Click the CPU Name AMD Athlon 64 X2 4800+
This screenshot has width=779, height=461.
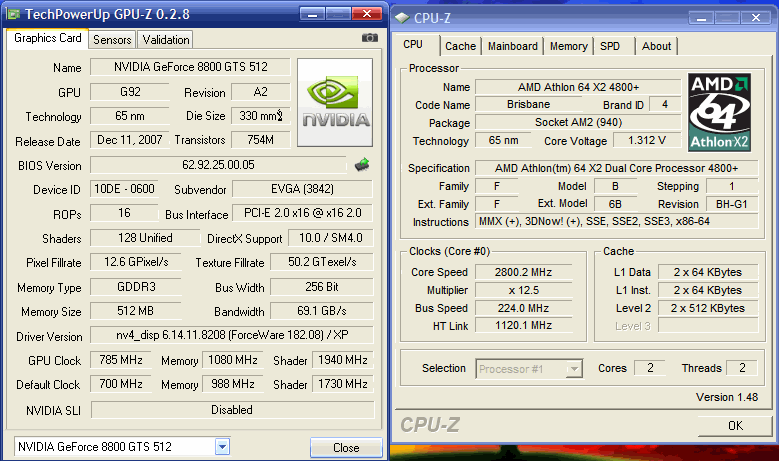[x=578, y=87]
